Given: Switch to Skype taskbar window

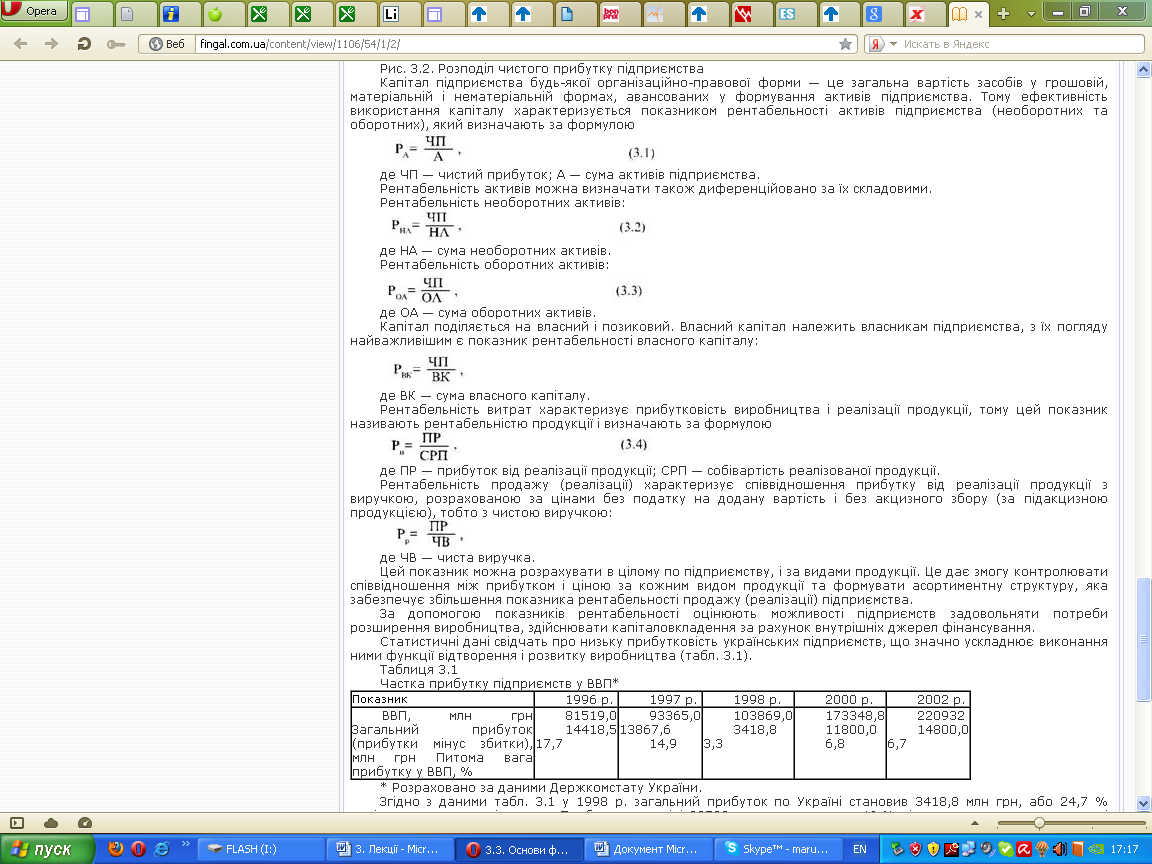Looking at the screenshot, I should [780, 849].
